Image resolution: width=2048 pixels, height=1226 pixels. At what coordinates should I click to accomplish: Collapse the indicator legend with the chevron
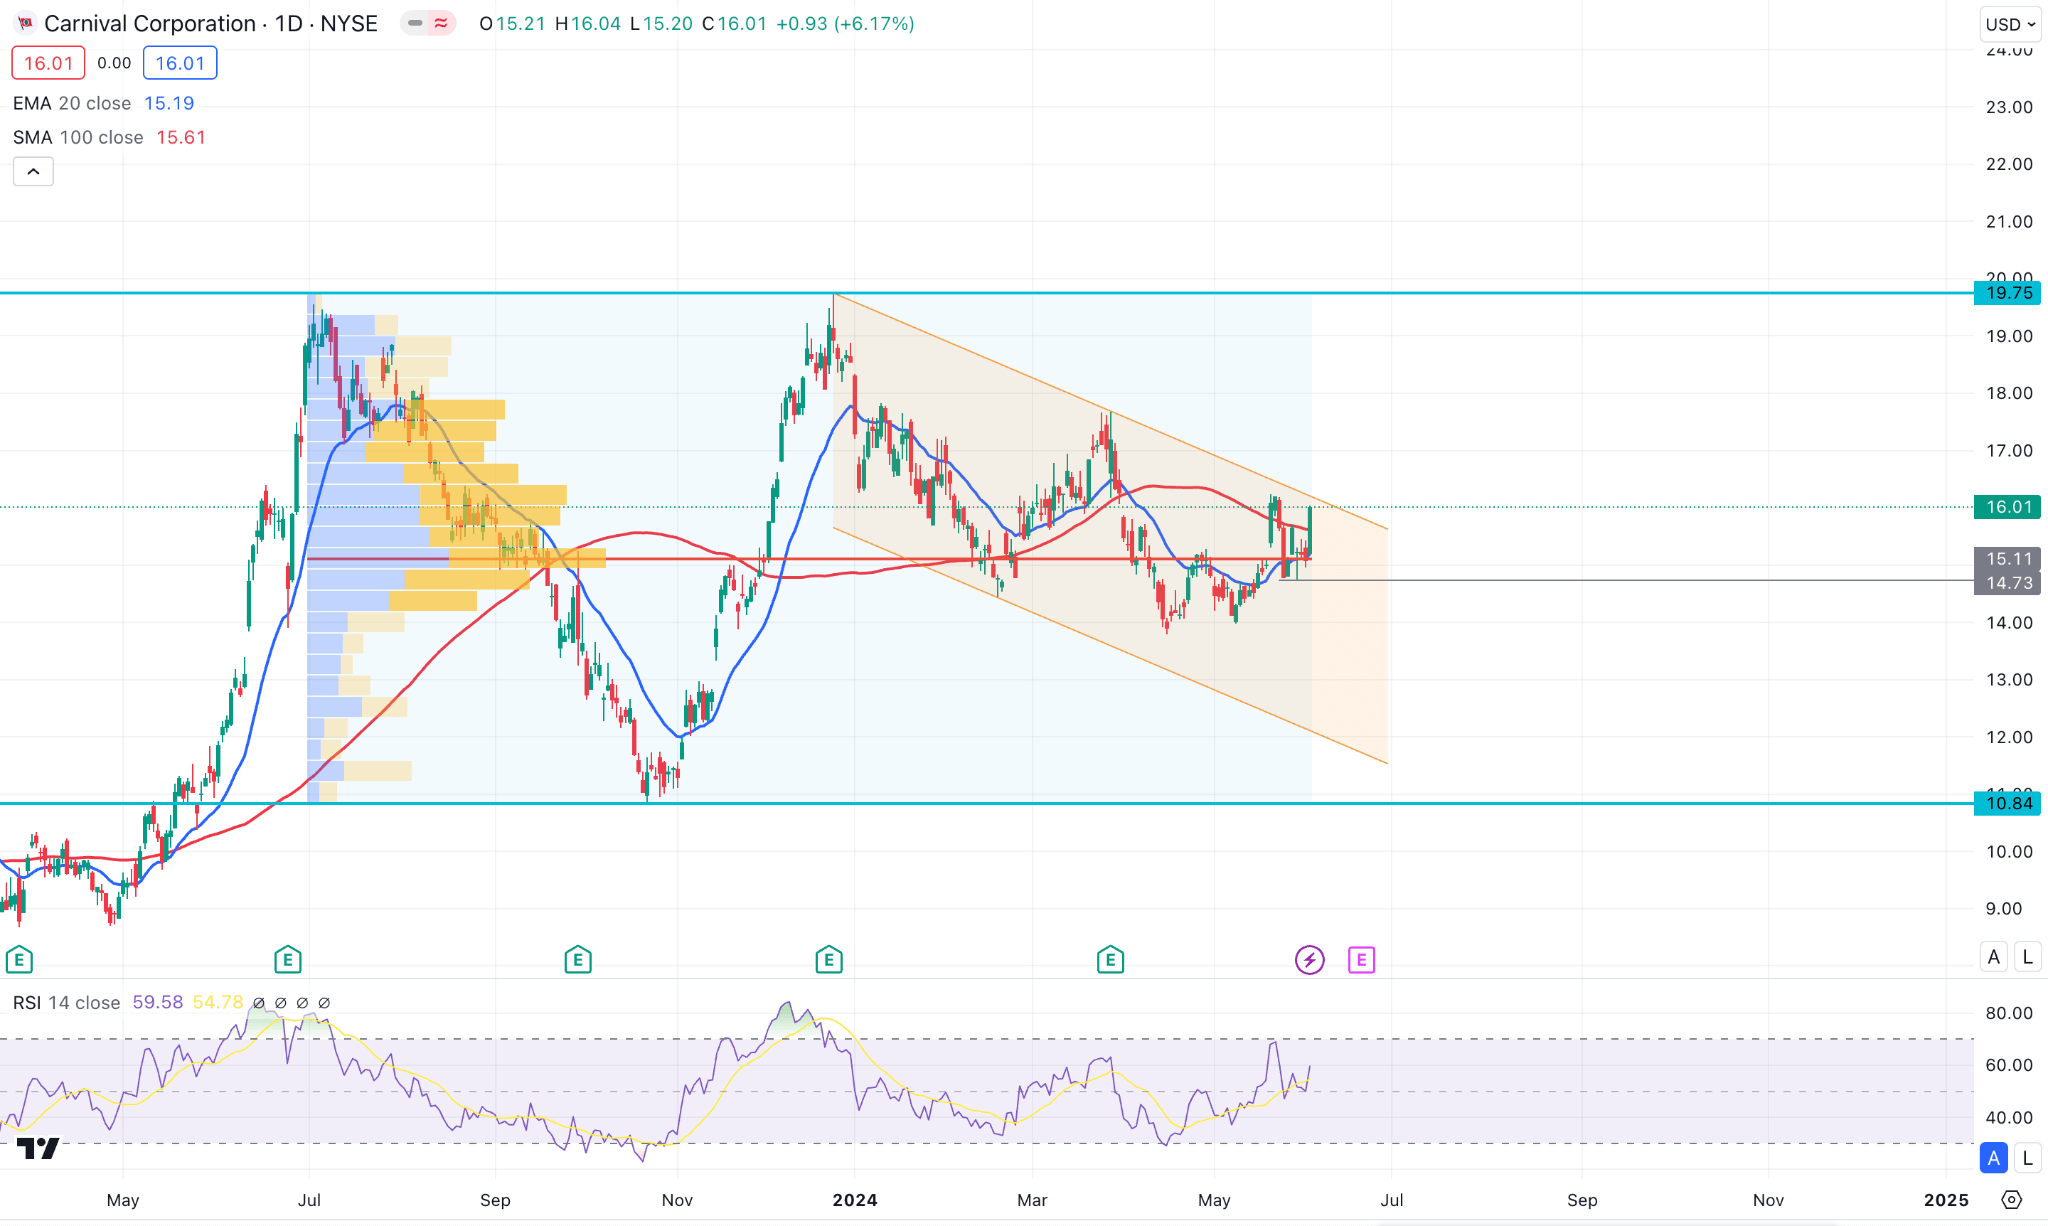33,172
